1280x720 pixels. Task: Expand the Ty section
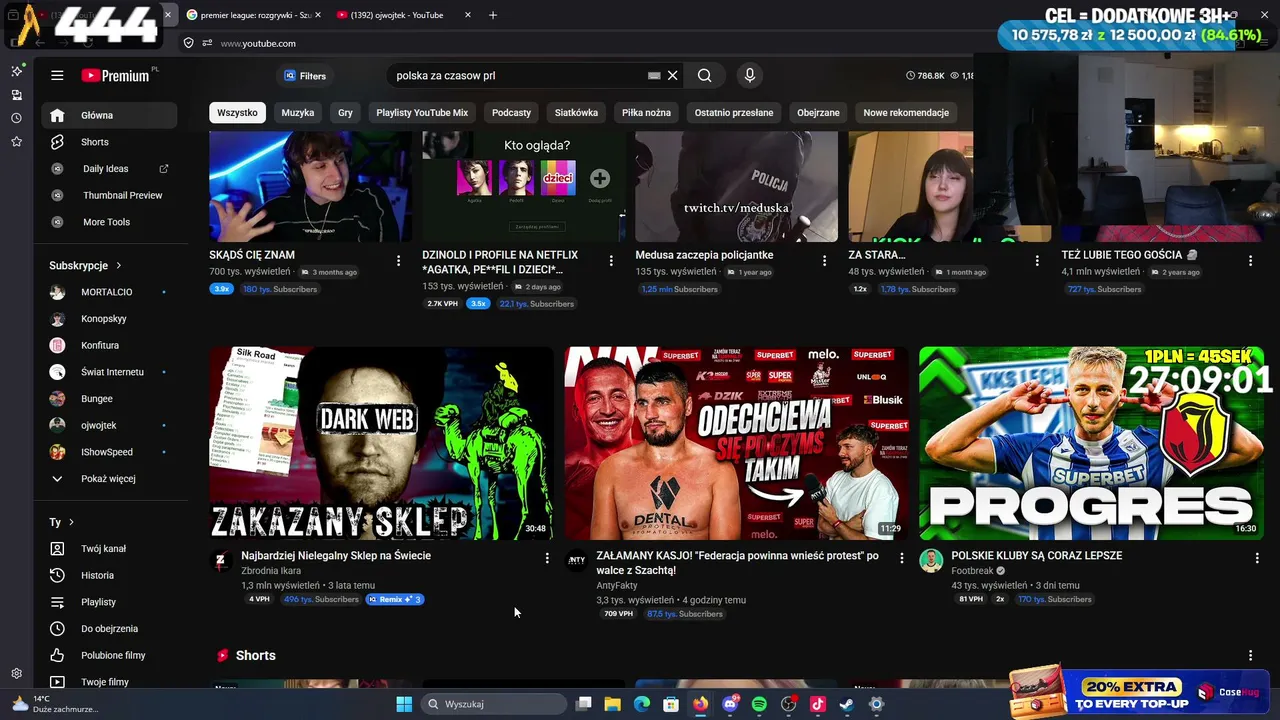pyautogui.click(x=62, y=522)
